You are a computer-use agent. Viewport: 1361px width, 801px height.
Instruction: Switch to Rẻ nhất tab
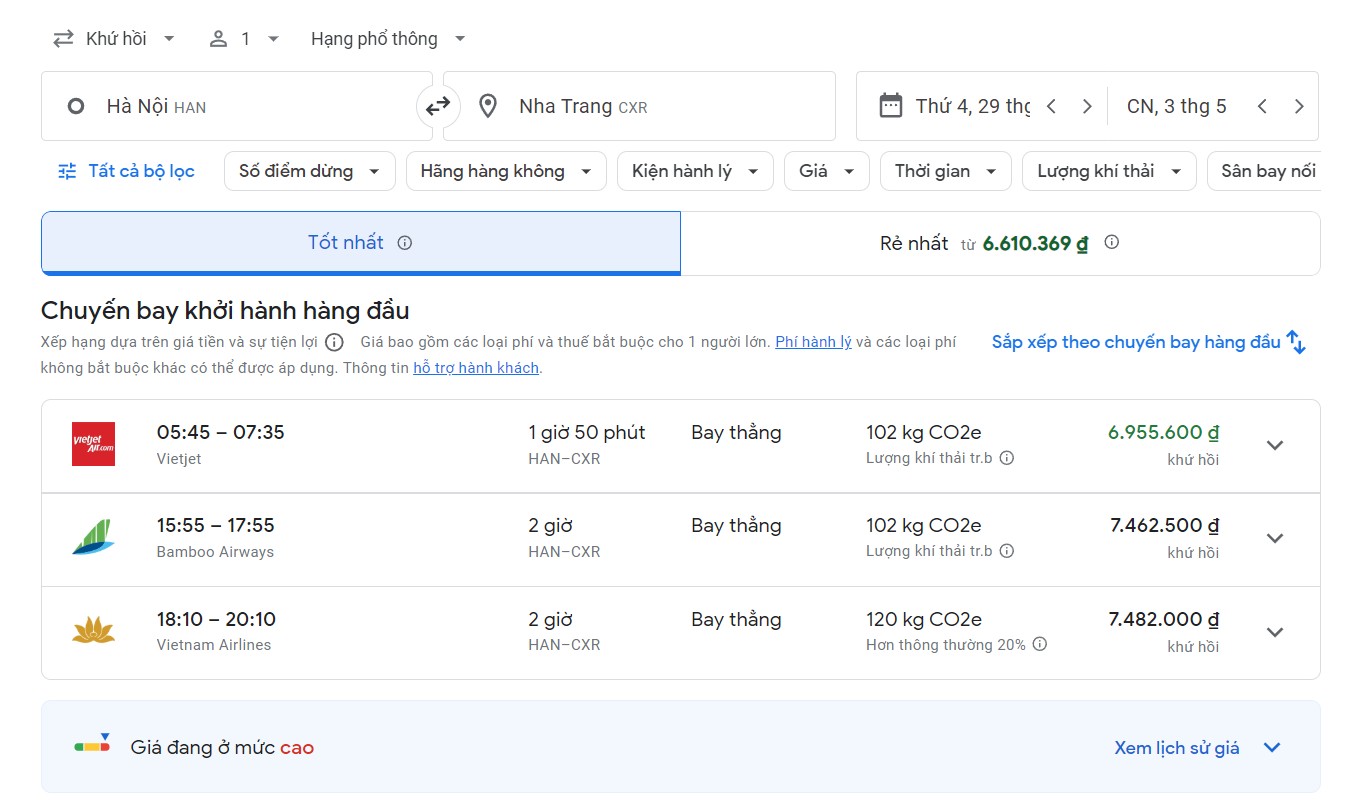pyautogui.click(x=999, y=243)
